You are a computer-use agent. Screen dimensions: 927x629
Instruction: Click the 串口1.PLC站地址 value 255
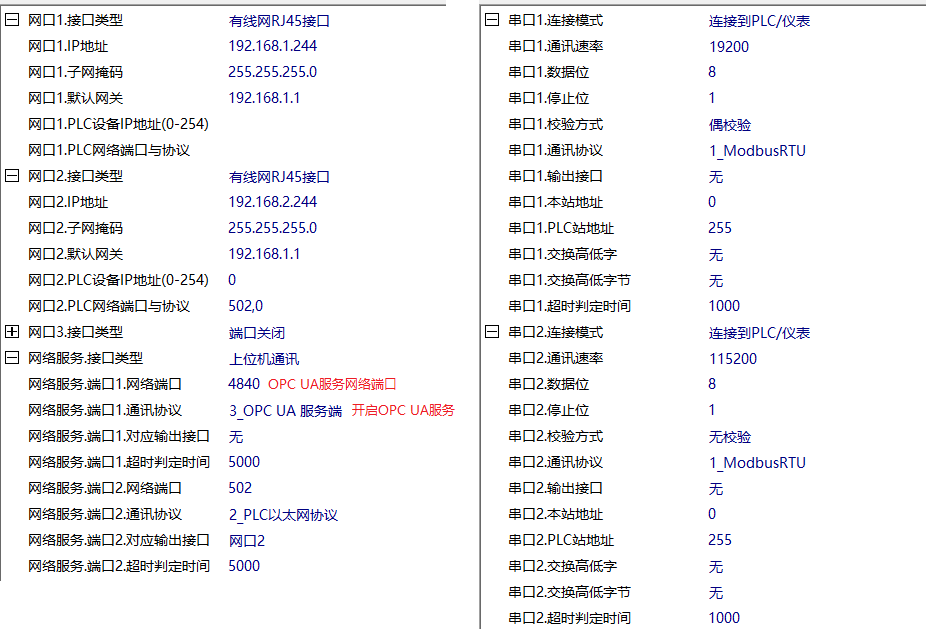(x=720, y=228)
